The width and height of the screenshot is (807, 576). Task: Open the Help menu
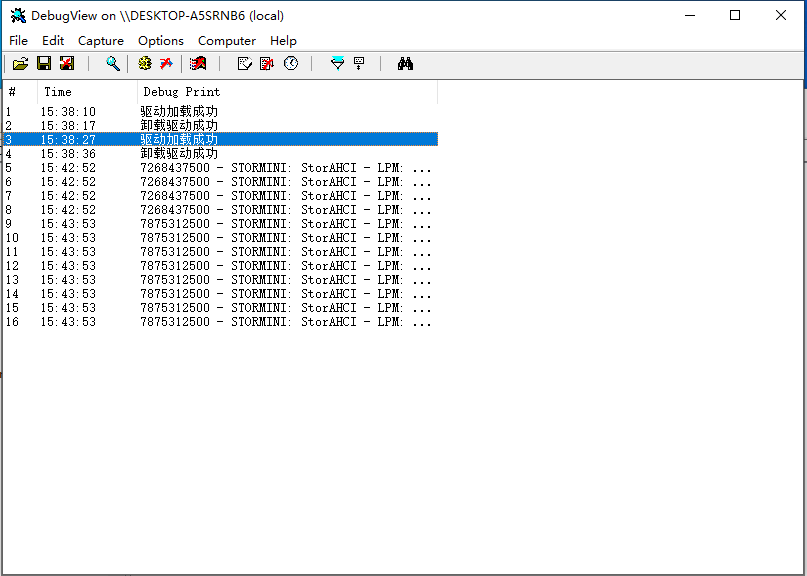coord(283,41)
